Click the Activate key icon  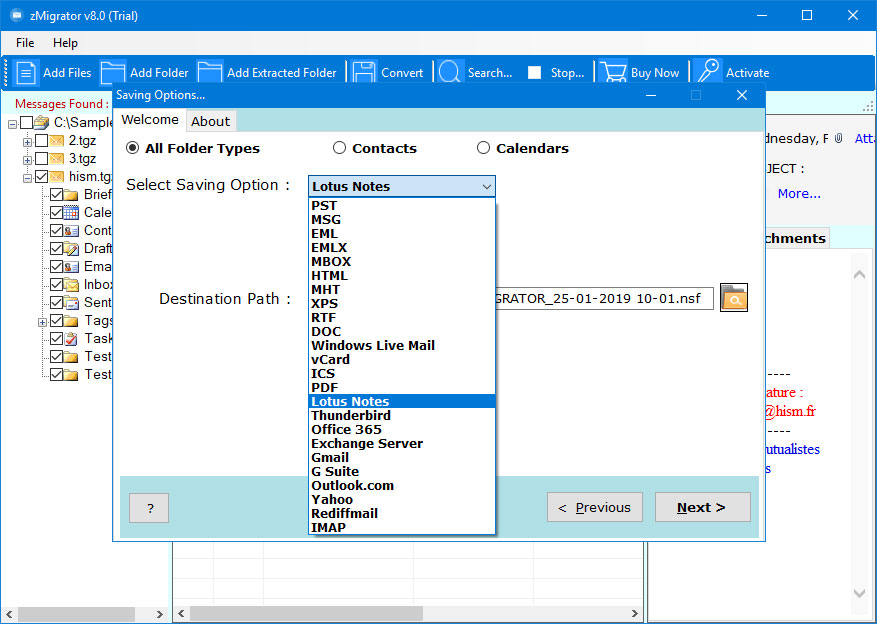[x=708, y=72]
